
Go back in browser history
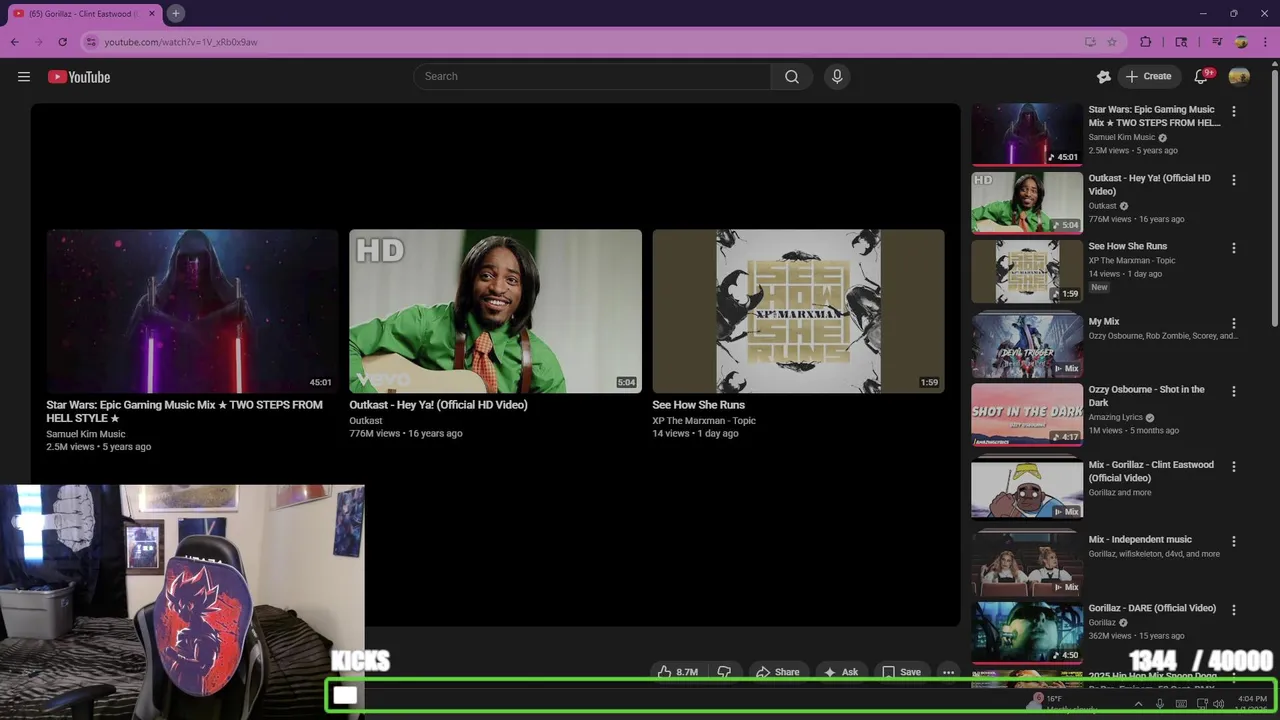(x=14, y=42)
